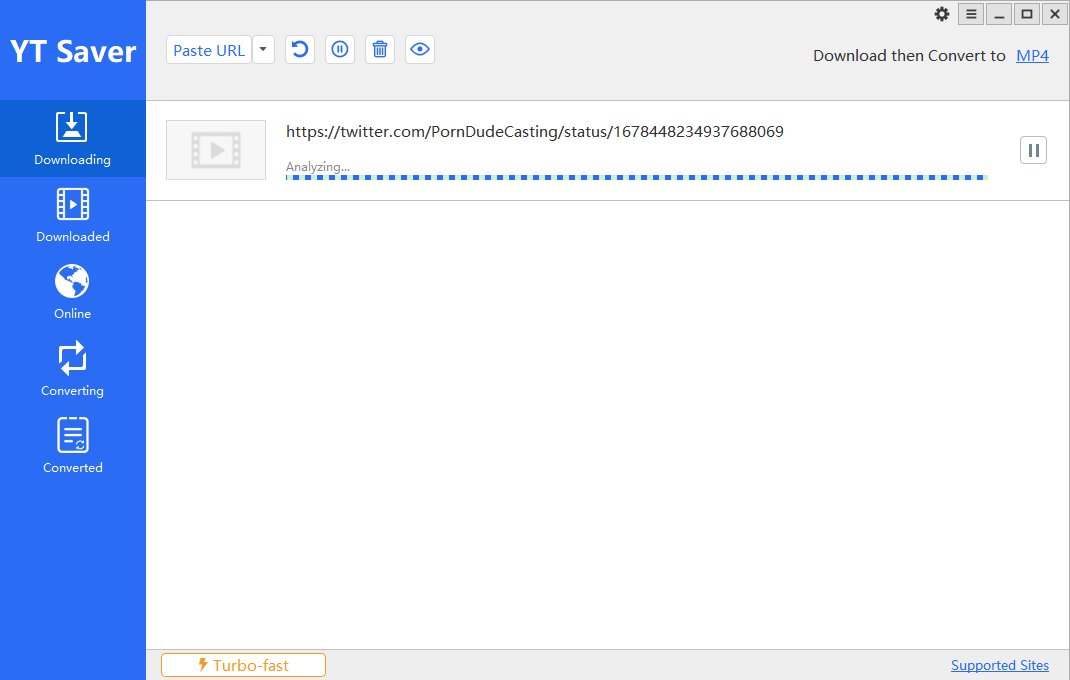Pause the twitter.com download item

click(1033, 150)
